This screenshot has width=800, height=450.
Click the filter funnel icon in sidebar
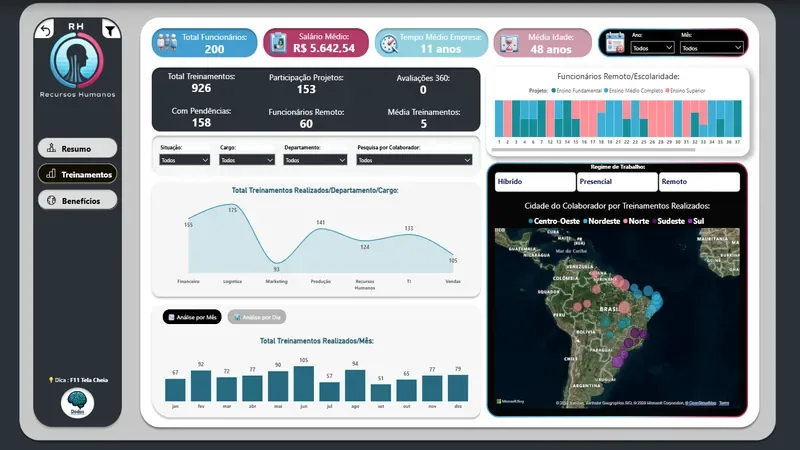click(x=110, y=30)
